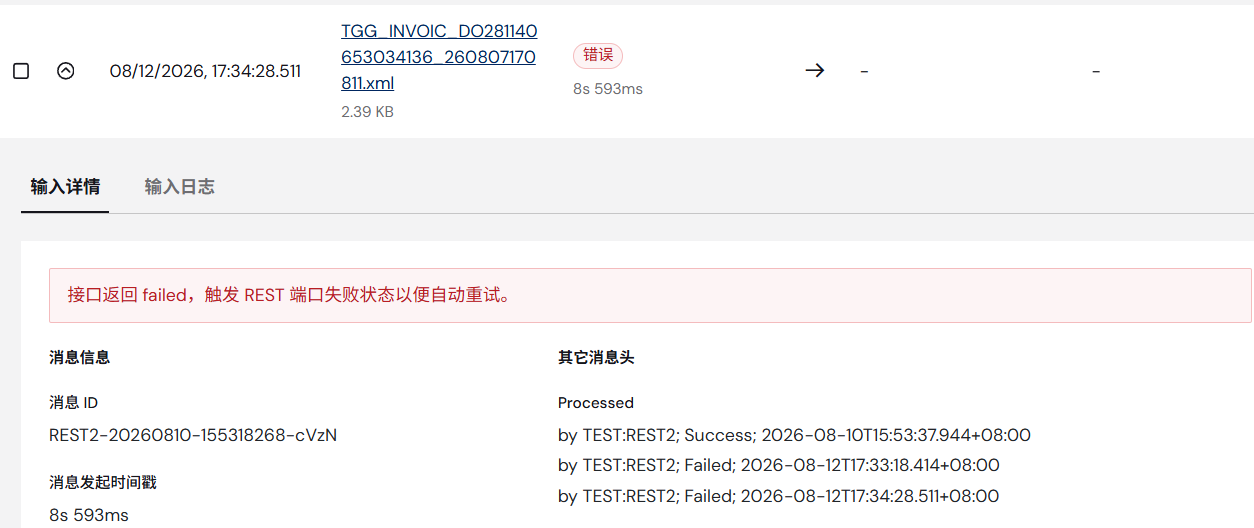
Task: Click the 2.39 KB file size text
Action: 367,112
